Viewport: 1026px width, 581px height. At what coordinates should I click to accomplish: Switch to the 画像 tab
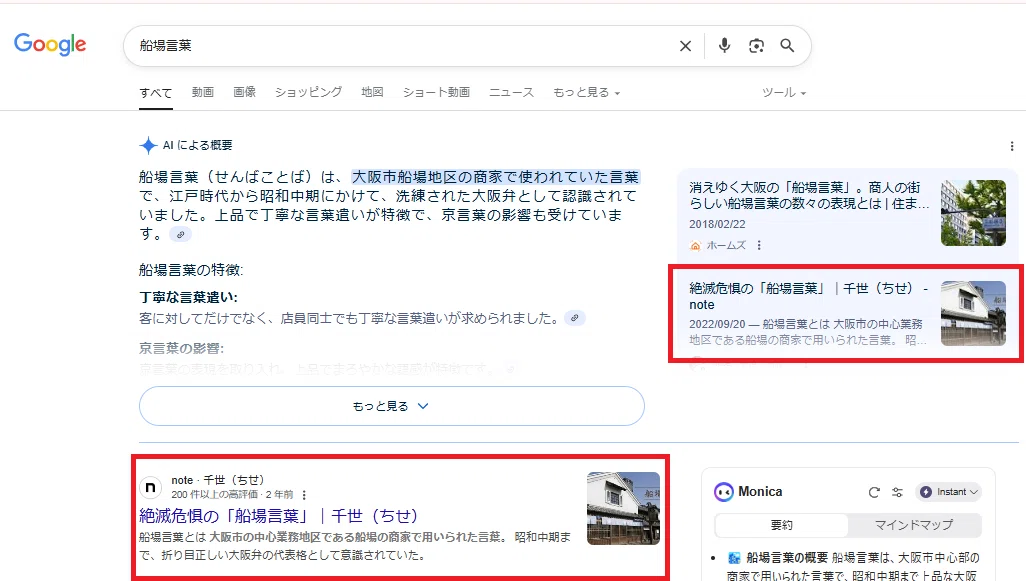[245, 92]
